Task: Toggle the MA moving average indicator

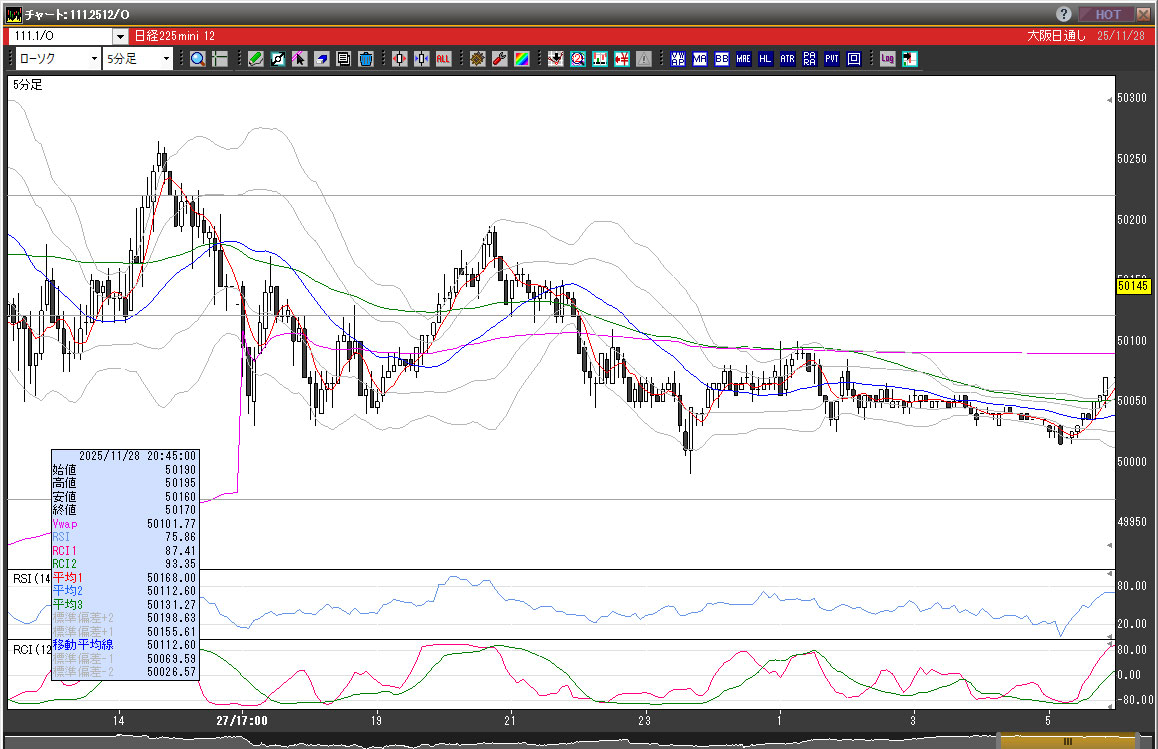Action: [699, 59]
